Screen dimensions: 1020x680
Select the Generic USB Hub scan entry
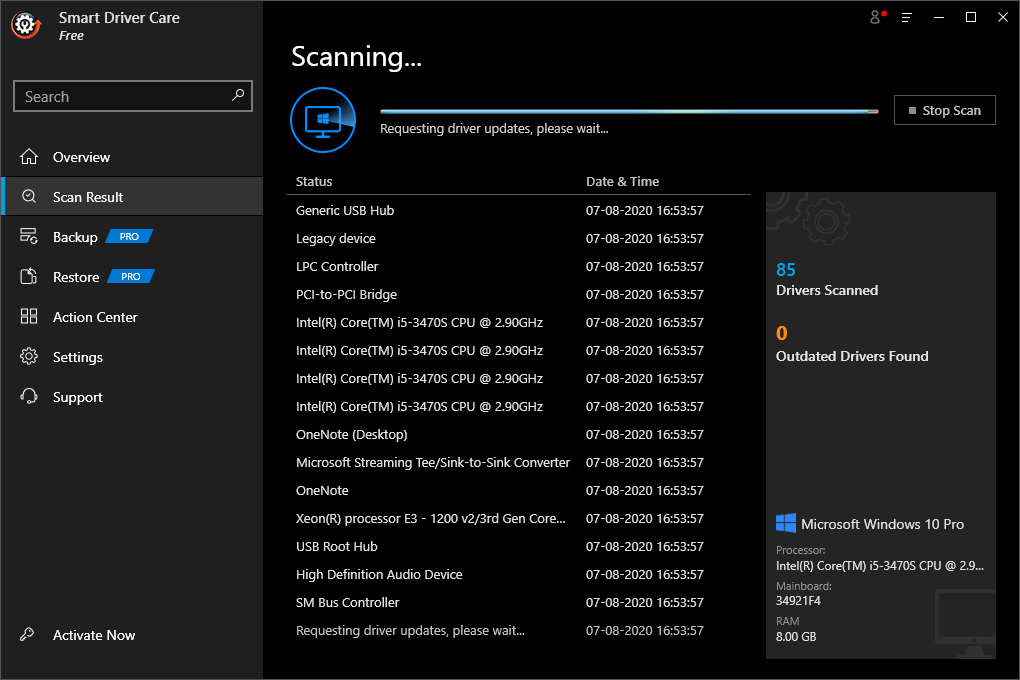pyautogui.click(x=344, y=210)
